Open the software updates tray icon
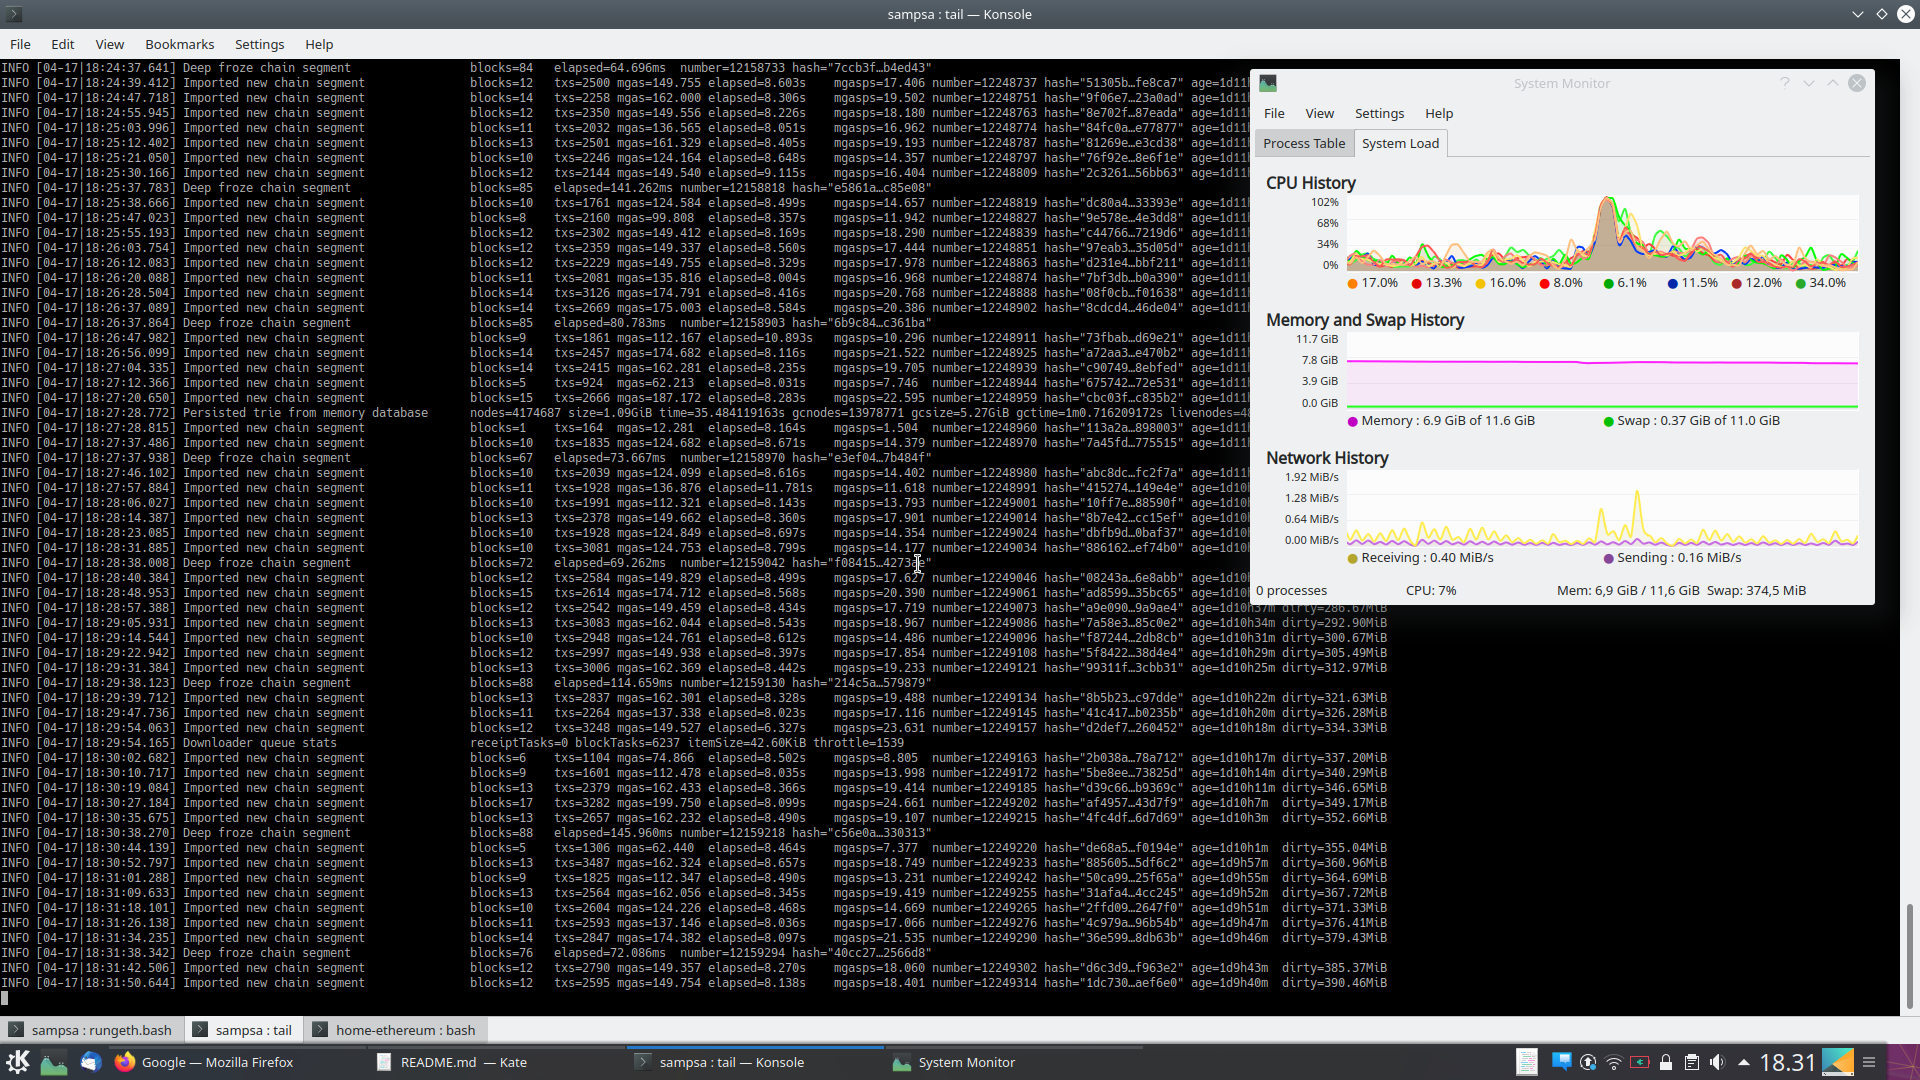Screen dimensions: 1920x1080 click(x=1587, y=1062)
